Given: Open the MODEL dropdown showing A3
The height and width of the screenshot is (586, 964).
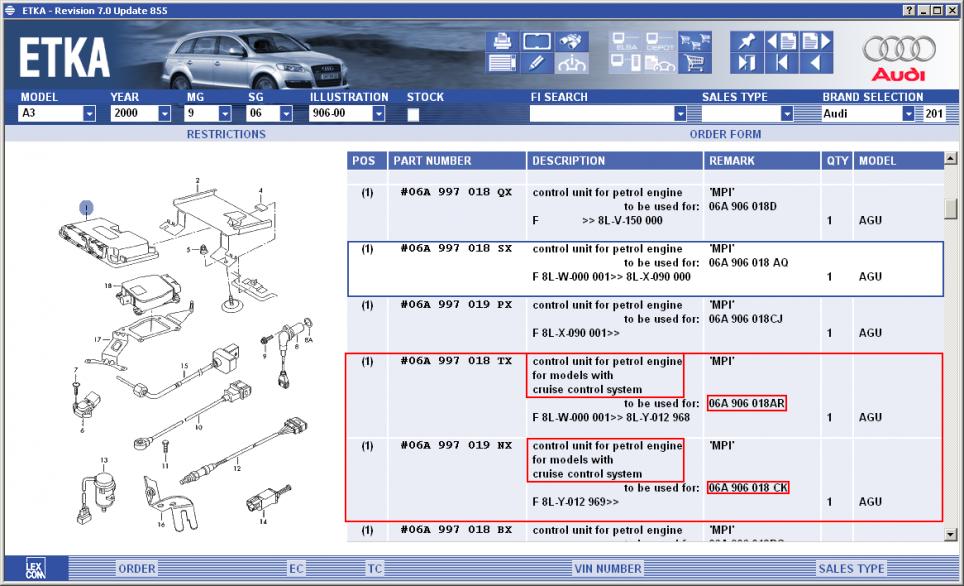Looking at the screenshot, I should [x=89, y=114].
